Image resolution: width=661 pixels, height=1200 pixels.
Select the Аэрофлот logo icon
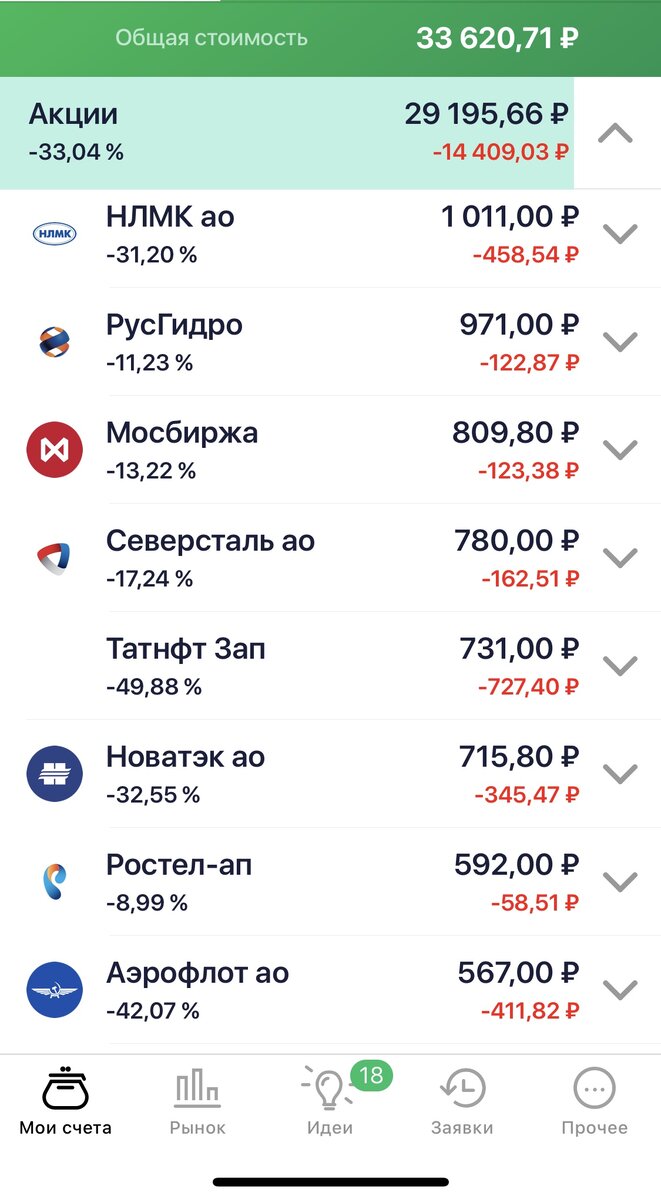pos(55,988)
